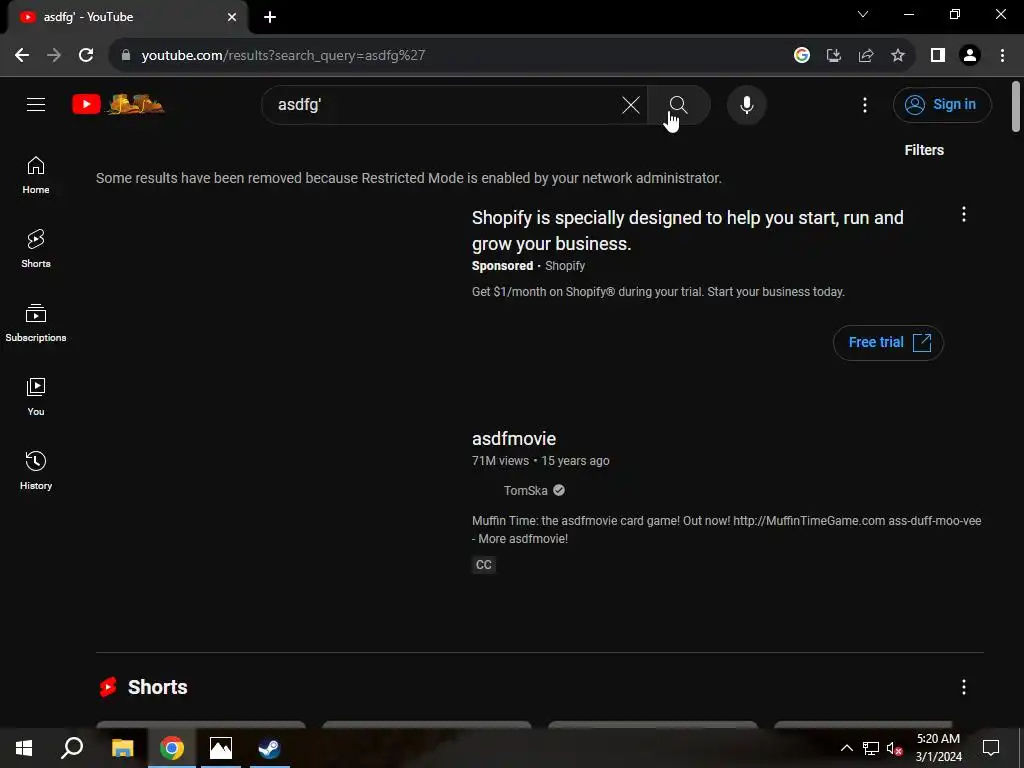
Task: Click the page vertical scrollbar thumb
Action: click(1016, 106)
